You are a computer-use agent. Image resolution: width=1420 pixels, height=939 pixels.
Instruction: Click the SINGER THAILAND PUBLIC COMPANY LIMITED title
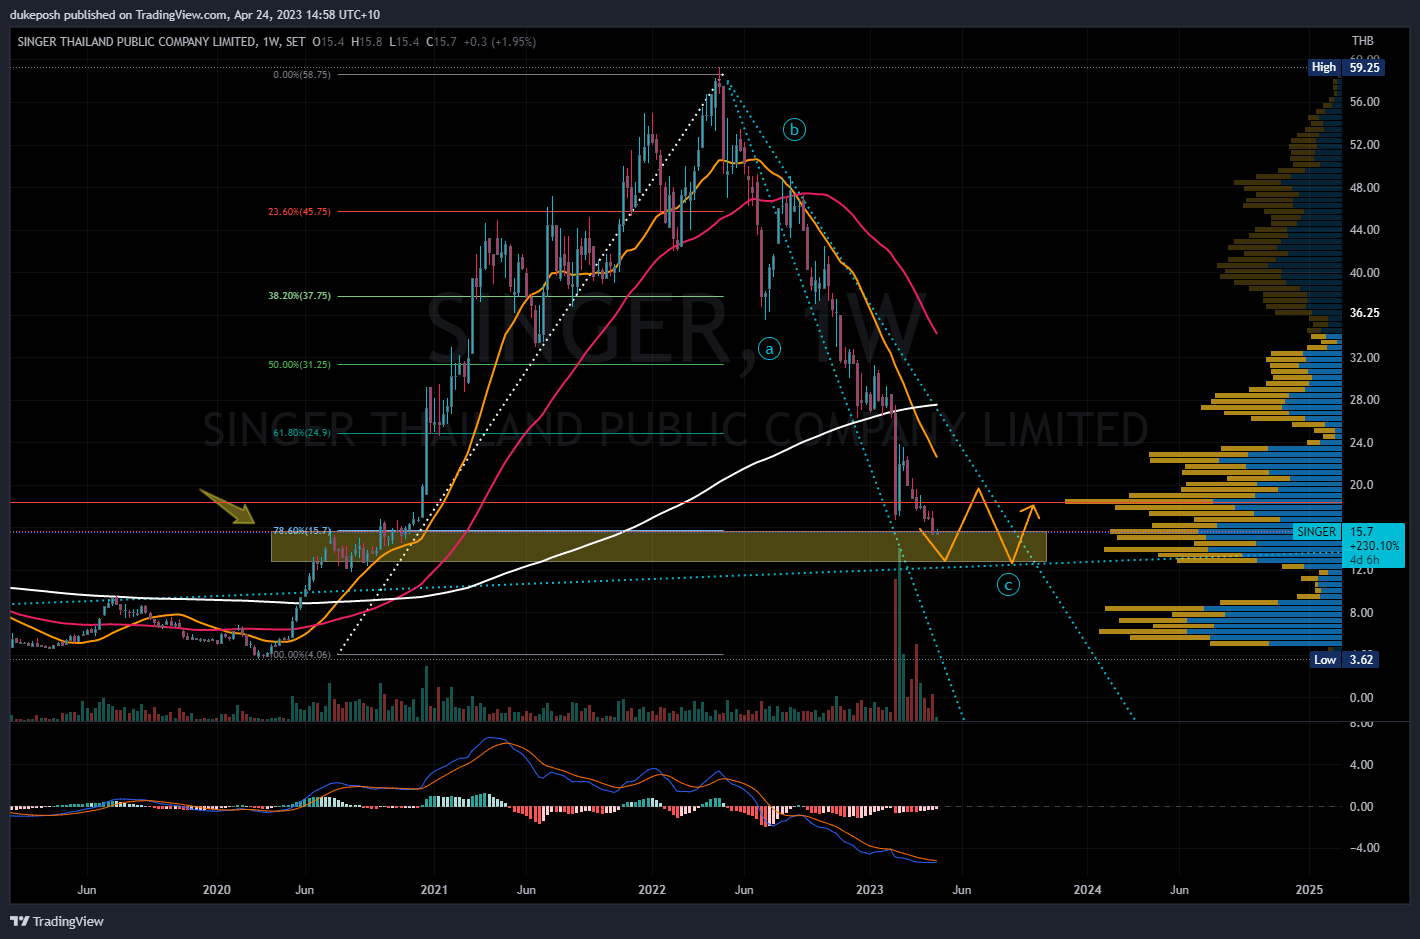pyautogui.click(x=136, y=42)
